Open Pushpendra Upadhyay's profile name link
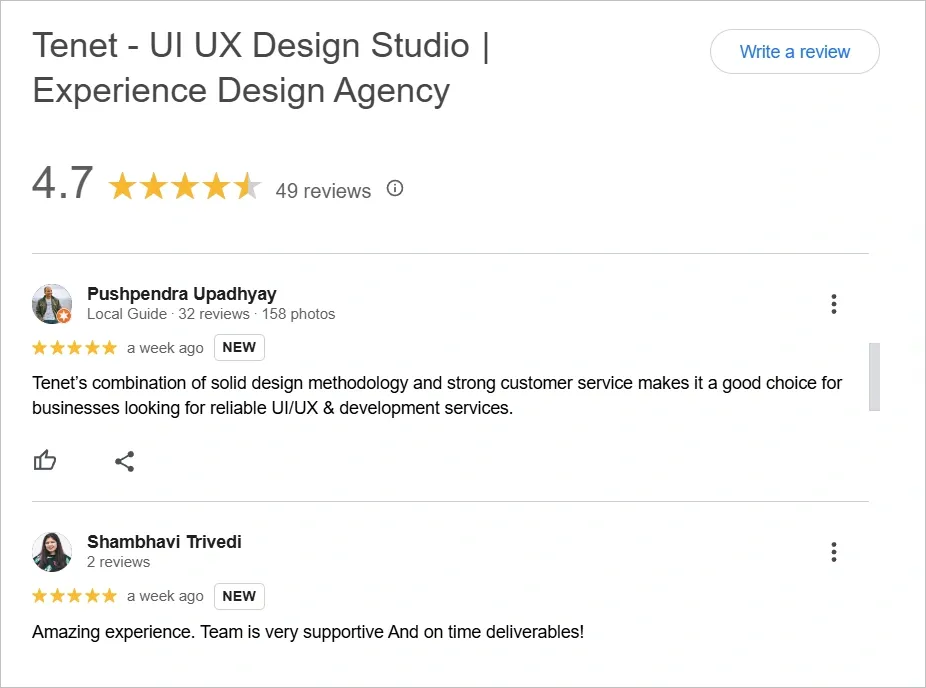The image size is (926, 688). 181,293
